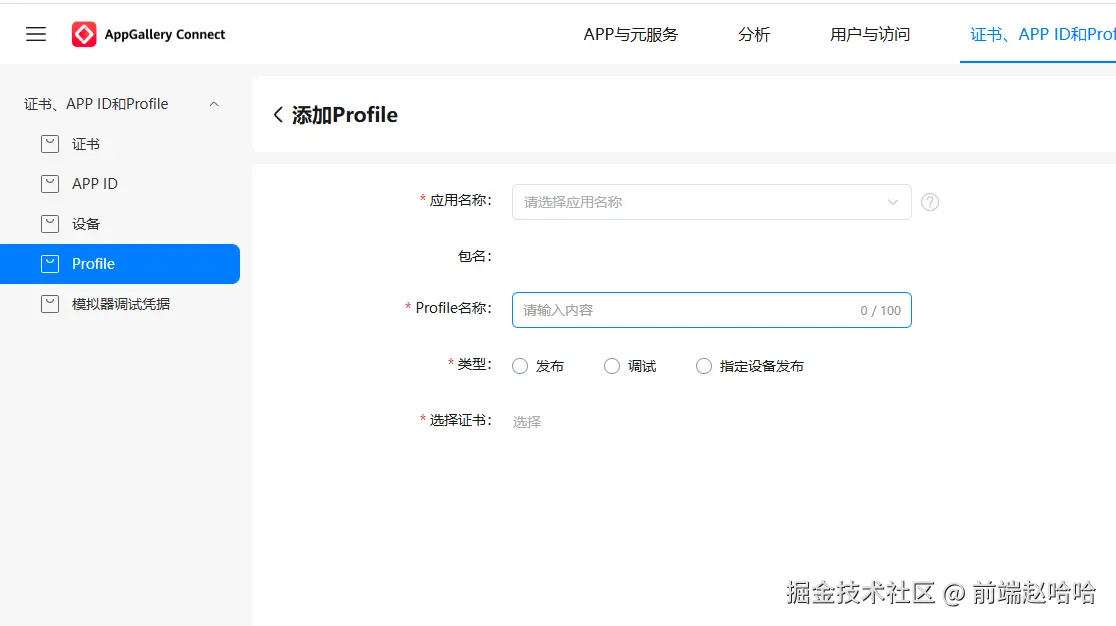Go back using the arrow beside 添加Profile
Image resolution: width=1116 pixels, height=626 pixels.
[x=278, y=115]
